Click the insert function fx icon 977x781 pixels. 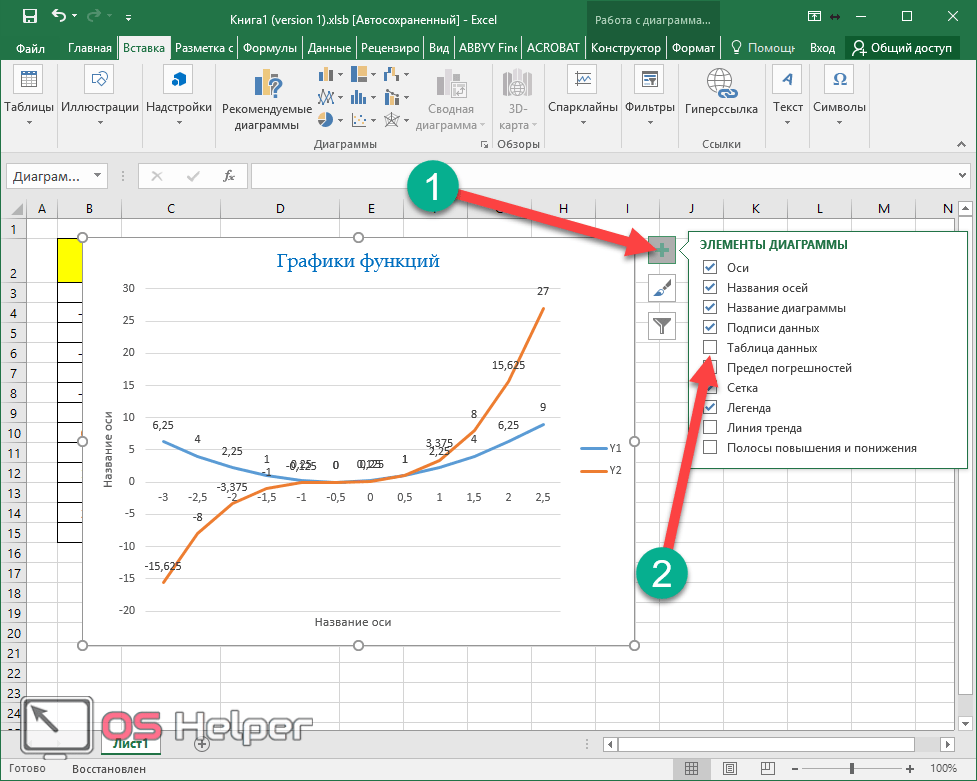(229, 176)
